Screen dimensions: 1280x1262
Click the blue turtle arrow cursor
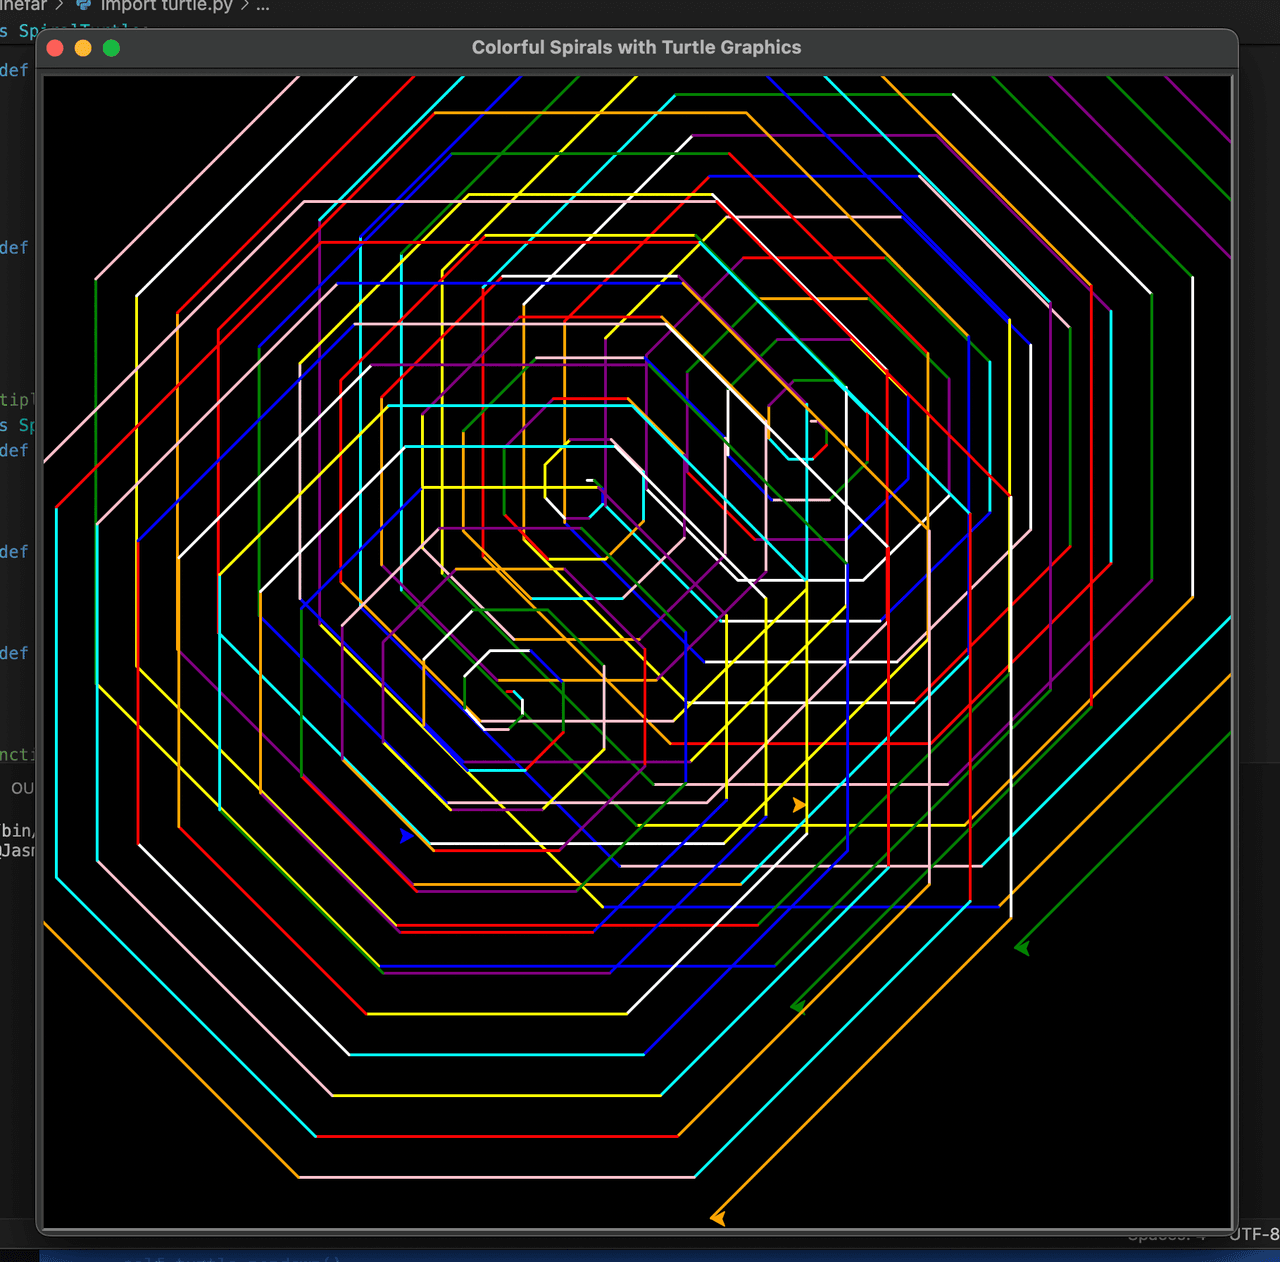pos(406,835)
